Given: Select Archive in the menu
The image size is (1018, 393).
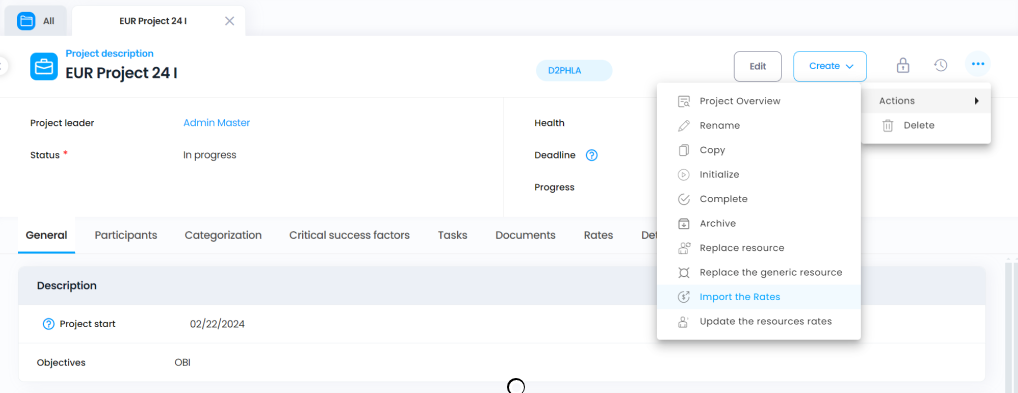Looking at the screenshot, I should point(758,223).
